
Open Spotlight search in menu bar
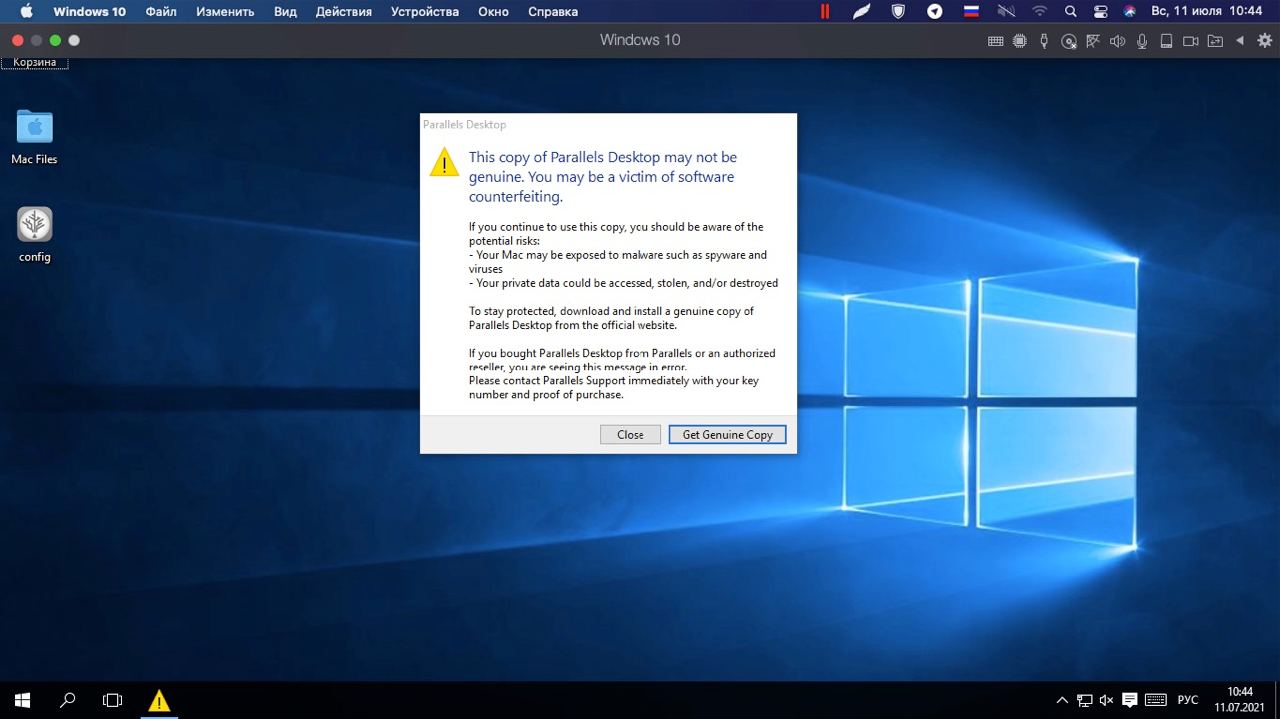click(1071, 12)
